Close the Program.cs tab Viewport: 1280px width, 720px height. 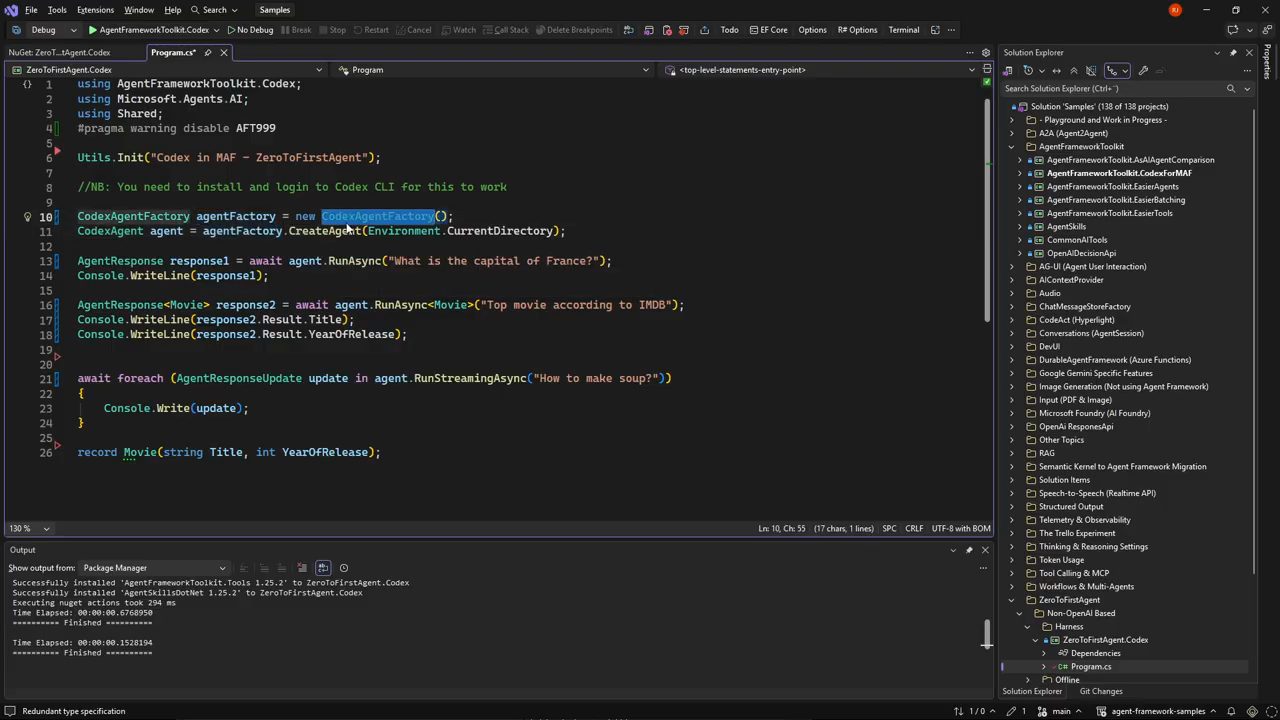point(224,52)
